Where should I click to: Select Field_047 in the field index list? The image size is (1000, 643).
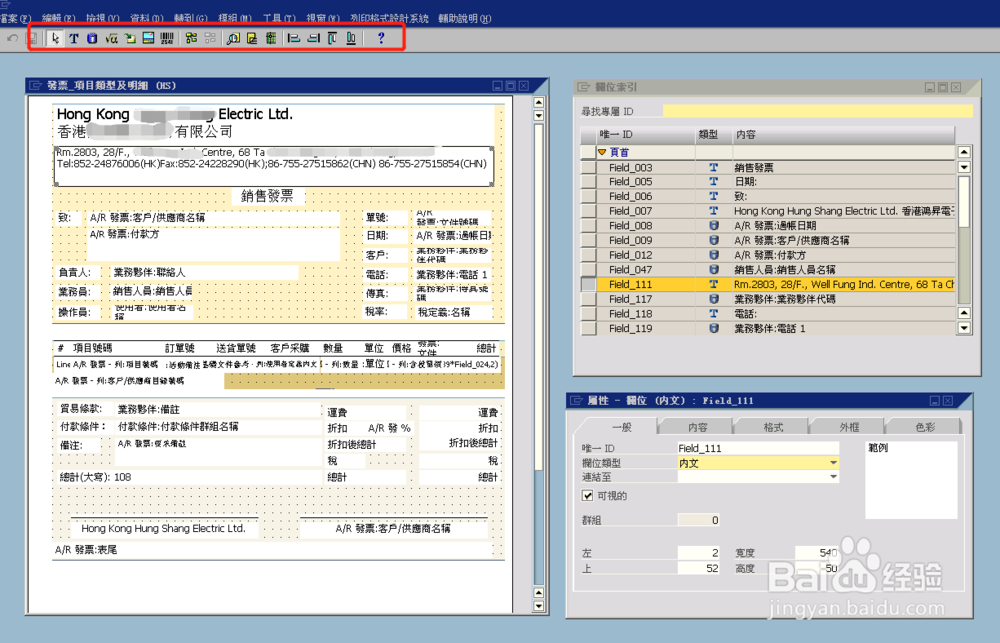coord(631,270)
